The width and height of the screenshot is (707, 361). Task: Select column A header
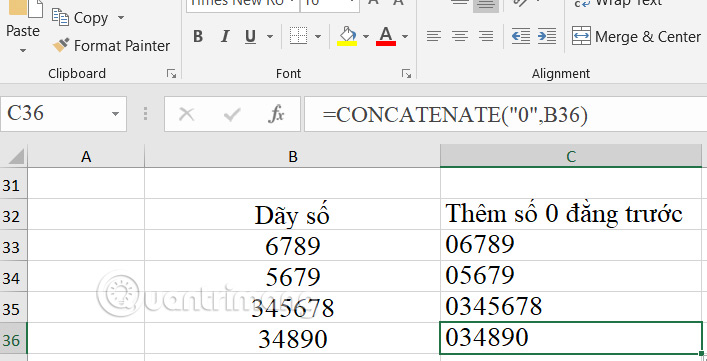(86, 156)
